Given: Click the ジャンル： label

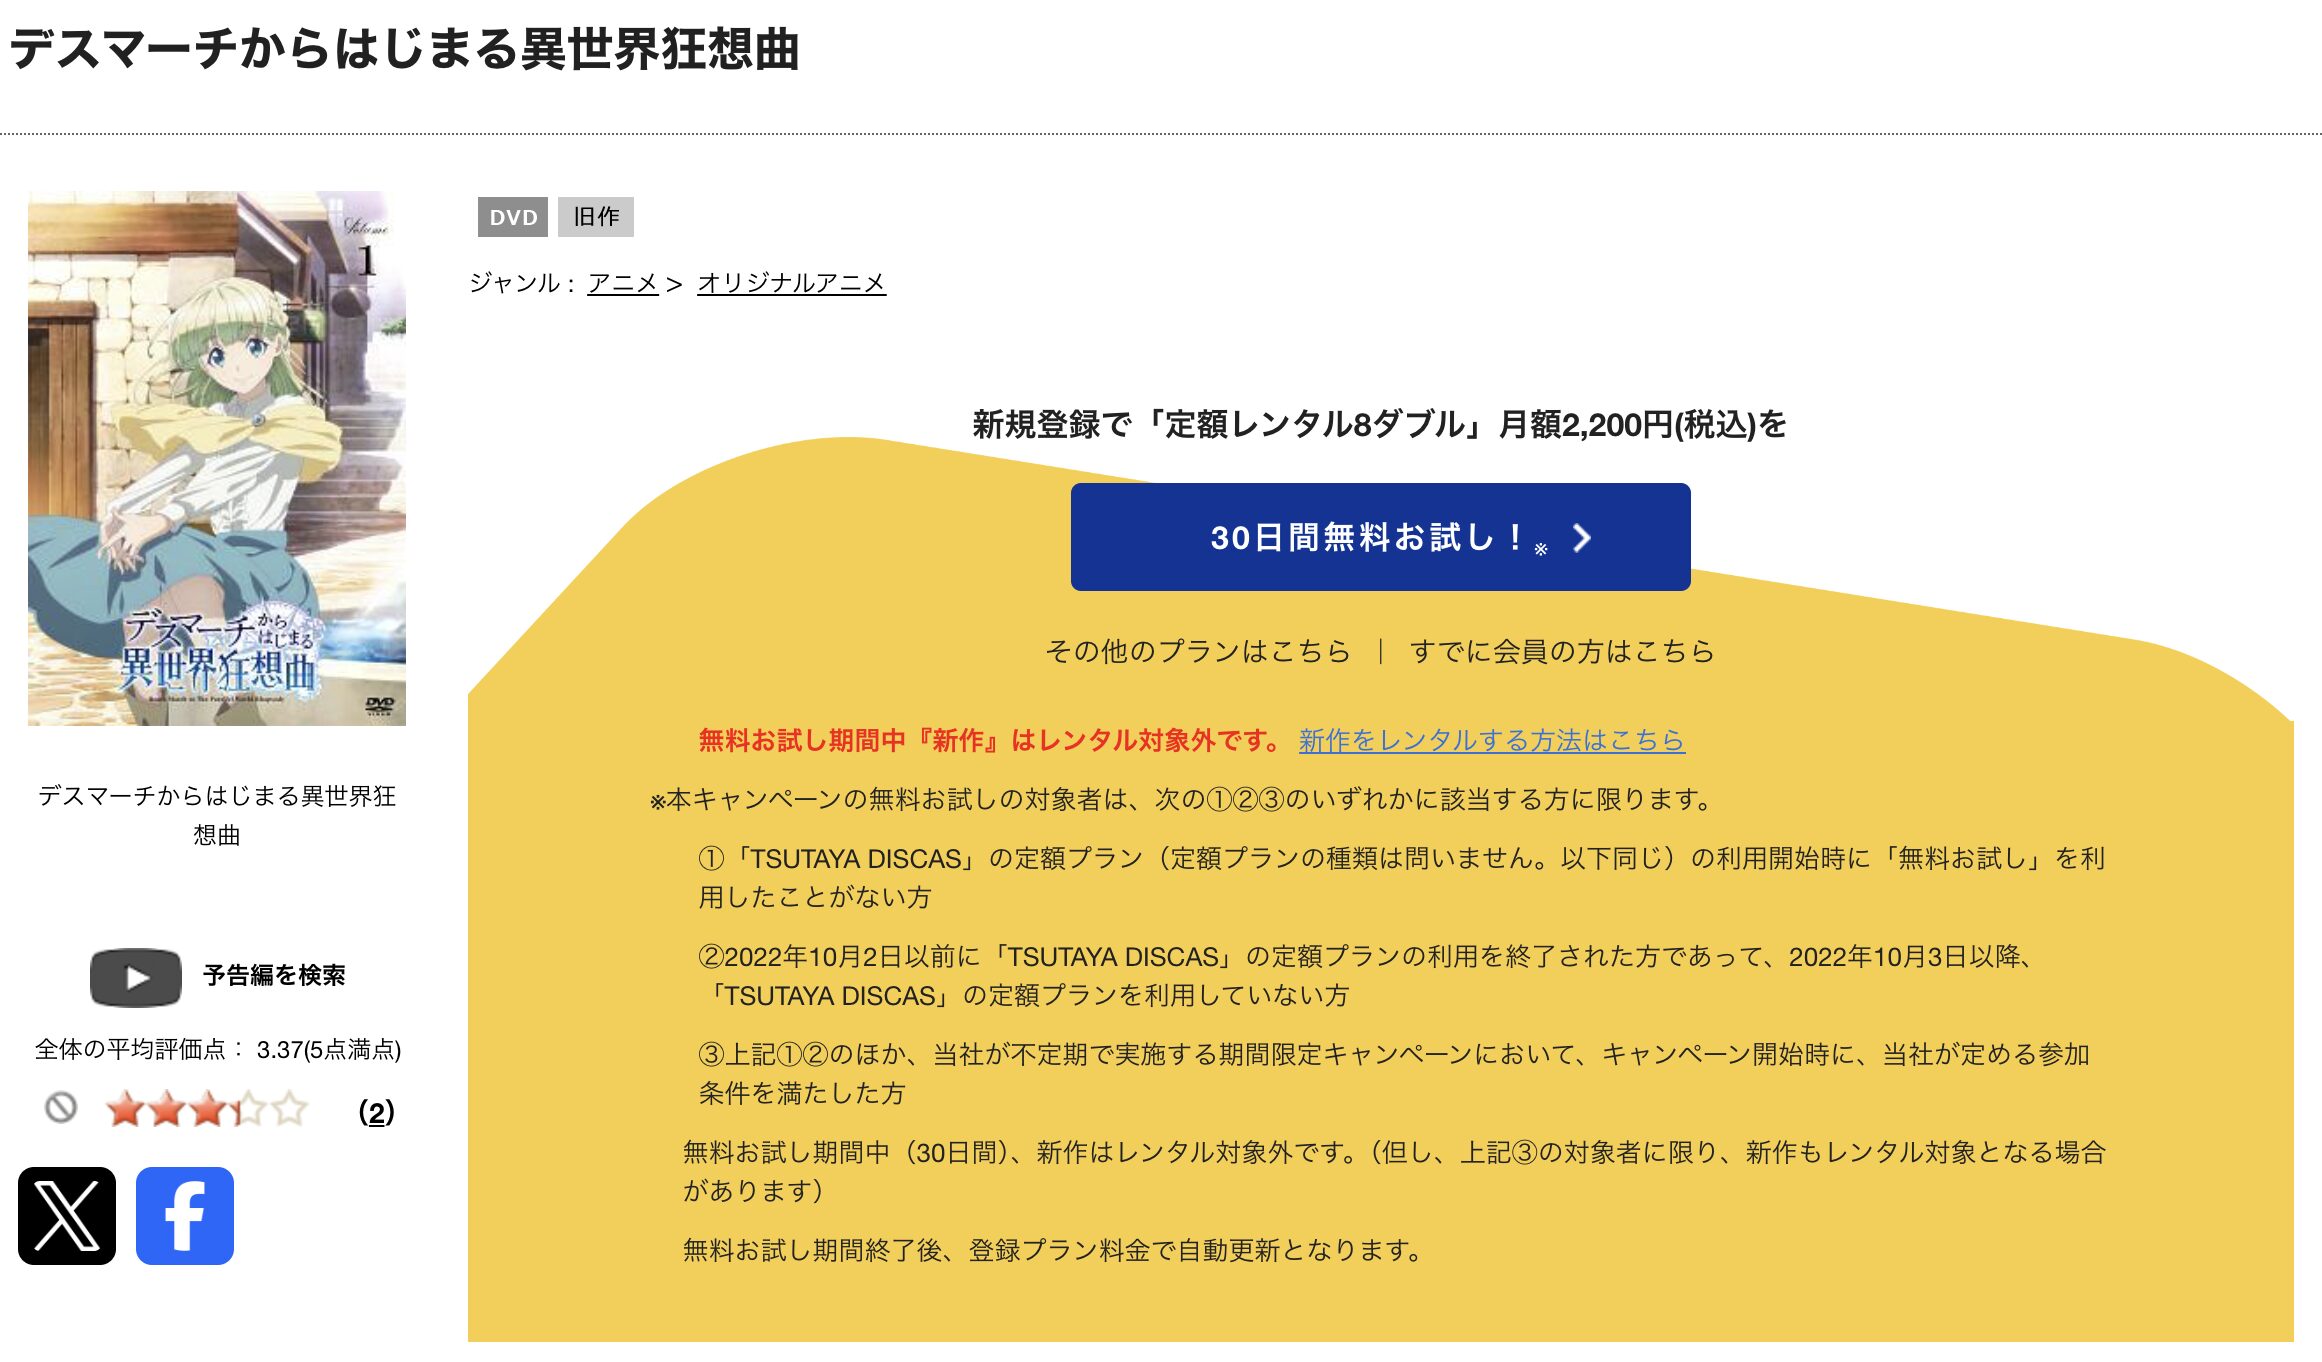Looking at the screenshot, I should [x=522, y=283].
